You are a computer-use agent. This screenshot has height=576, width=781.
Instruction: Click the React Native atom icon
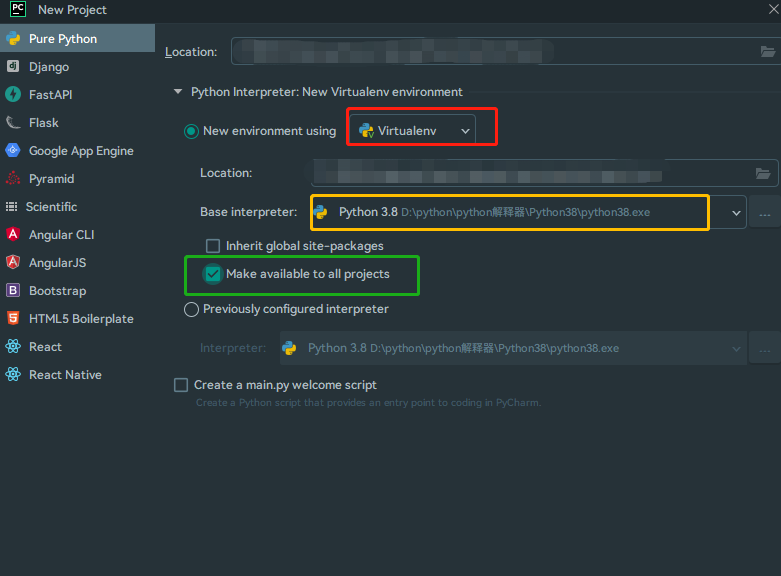click(x=13, y=374)
